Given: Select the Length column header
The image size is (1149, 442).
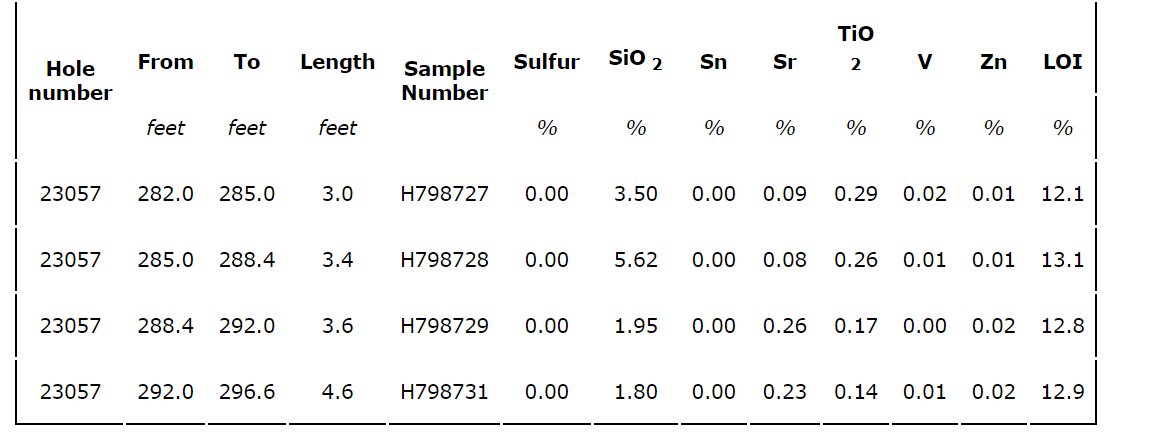Looking at the screenshot, I should [x=337, y=62].
